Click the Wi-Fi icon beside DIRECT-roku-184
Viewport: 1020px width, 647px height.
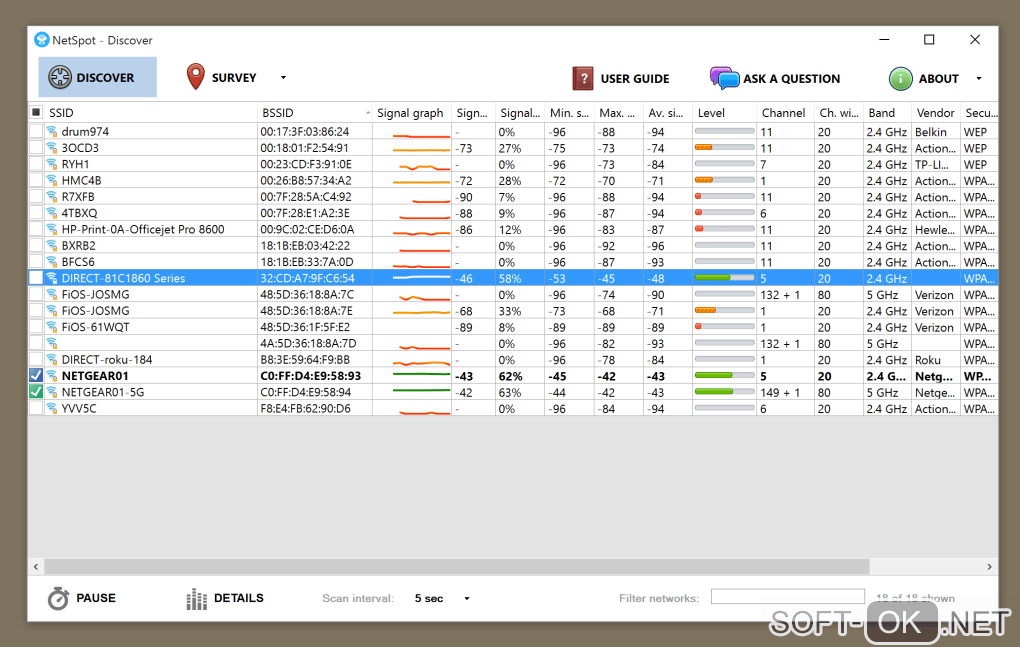(52, 359)
